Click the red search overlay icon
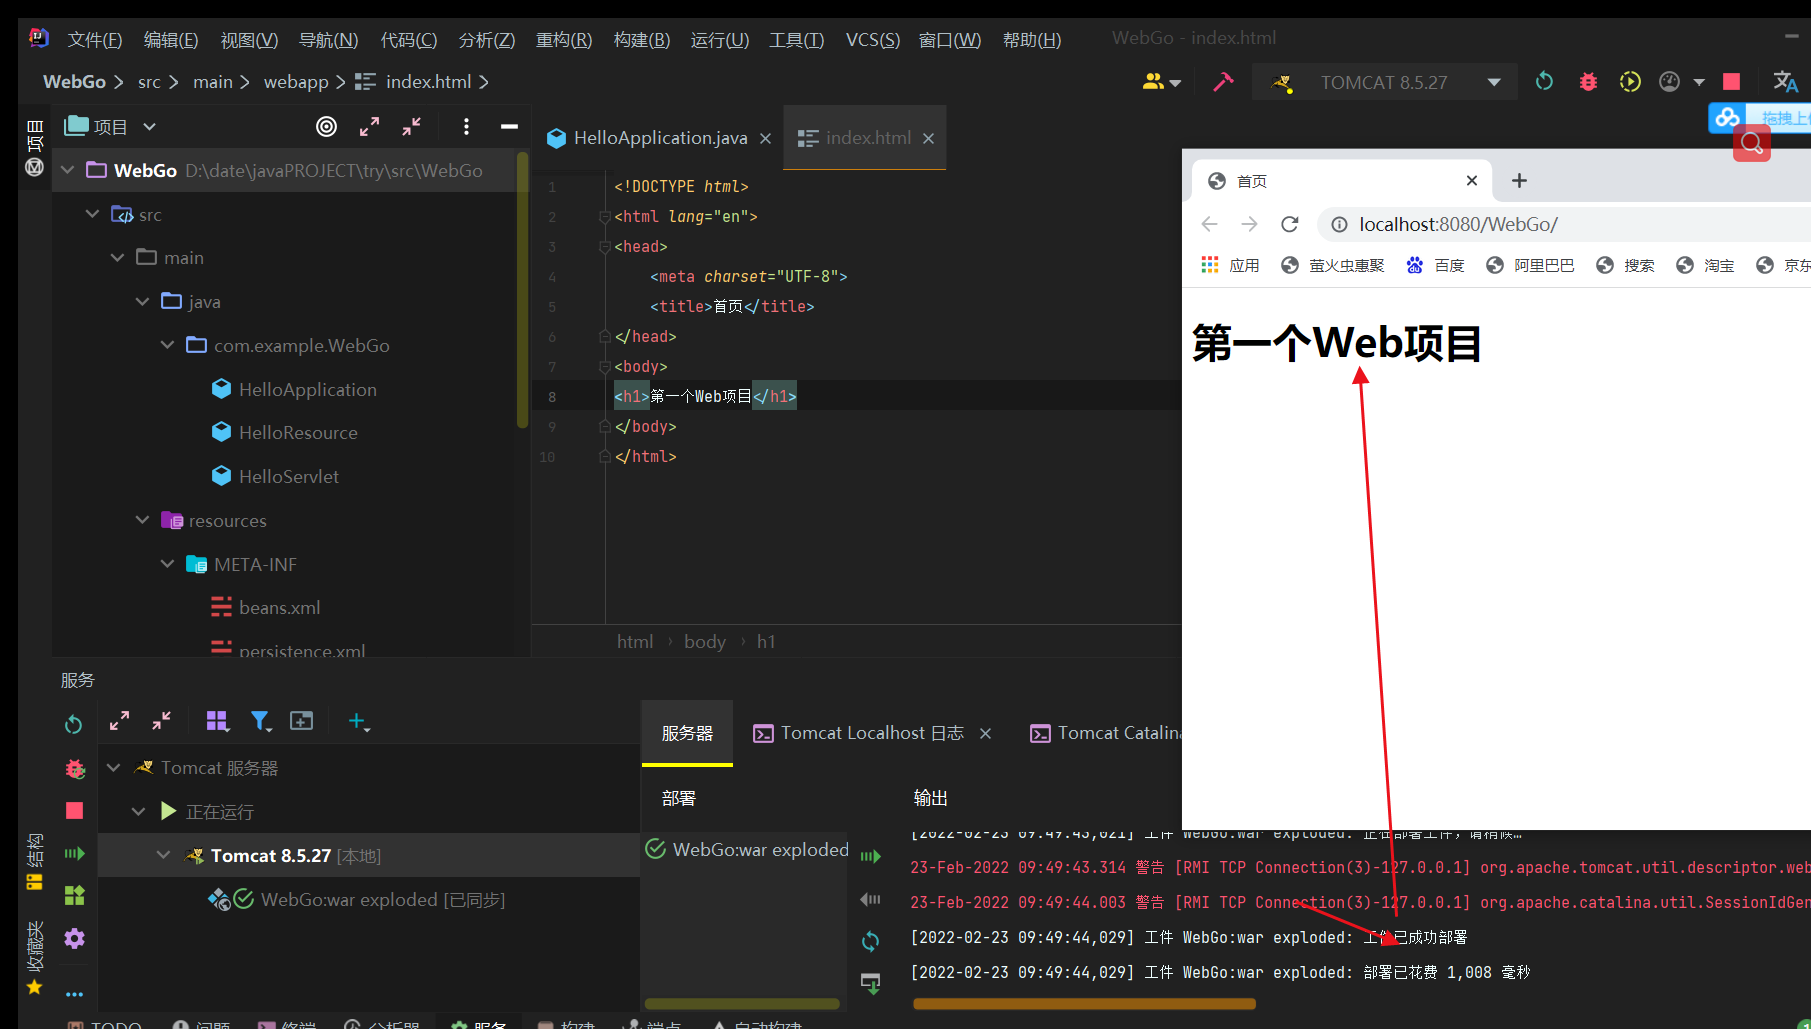 pos(1752,143)
